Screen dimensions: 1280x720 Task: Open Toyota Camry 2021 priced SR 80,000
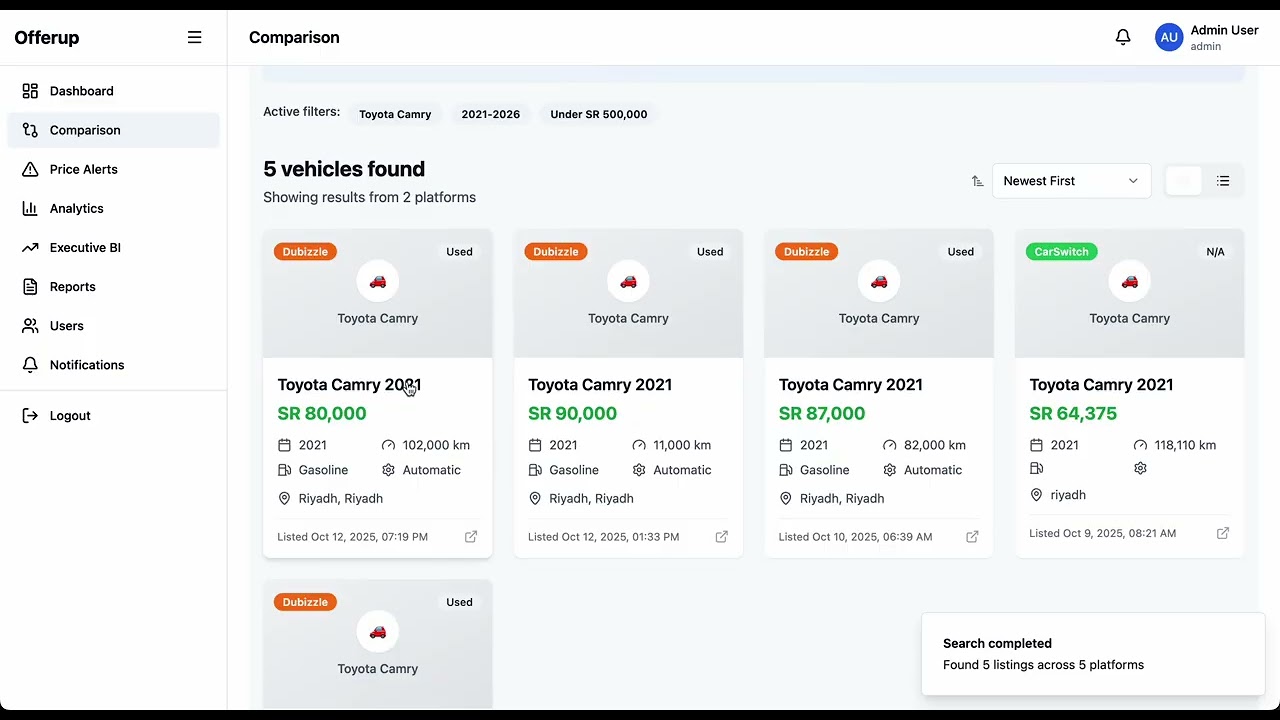[349, 385]
